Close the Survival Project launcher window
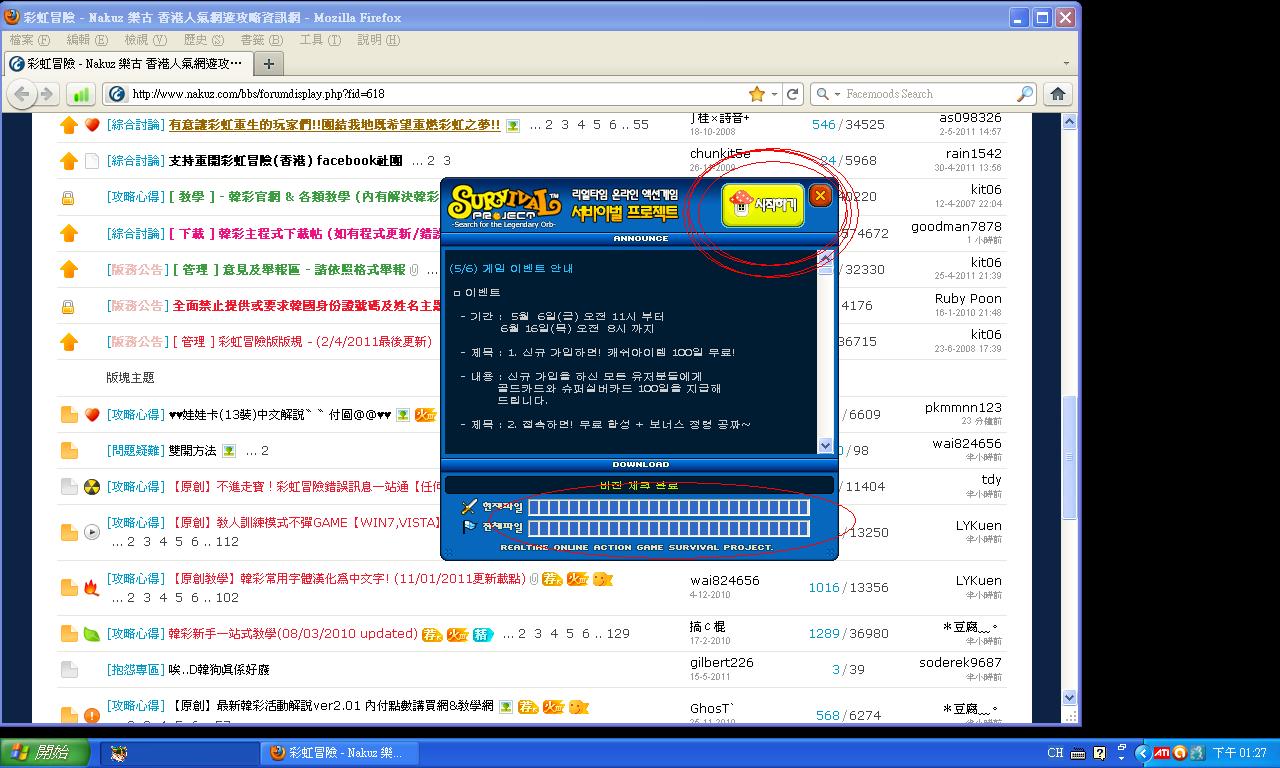Viewport: 1280px width, 768px height. click(x=820, y=196)
